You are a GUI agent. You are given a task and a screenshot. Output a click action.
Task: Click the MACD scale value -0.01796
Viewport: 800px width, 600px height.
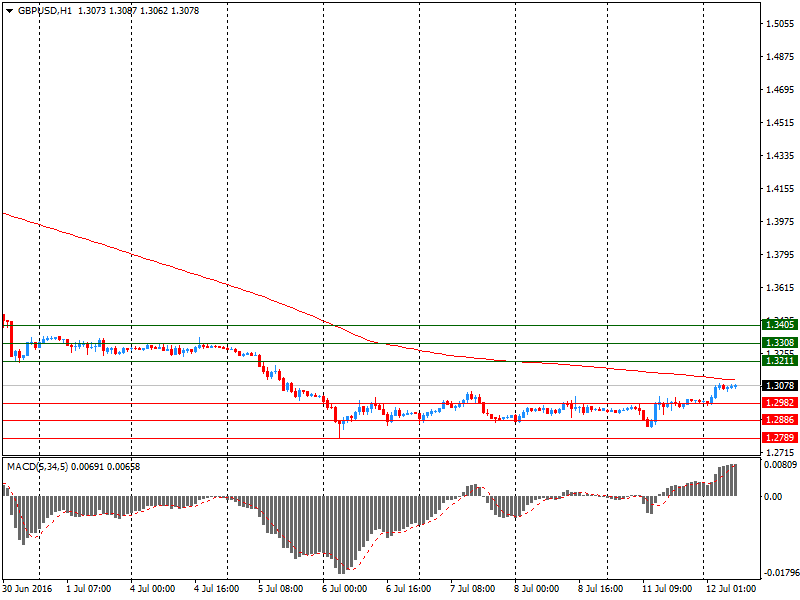781,573
